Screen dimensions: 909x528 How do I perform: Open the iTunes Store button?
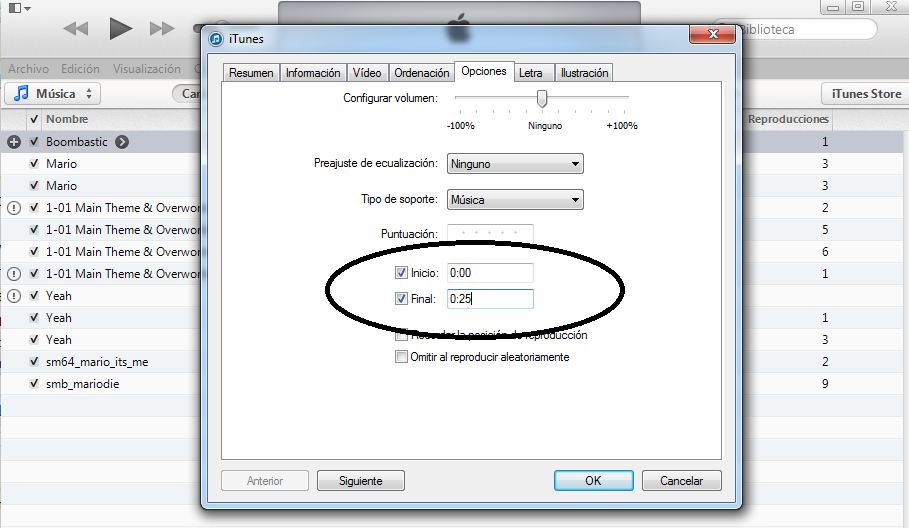[x=866, y=94]
